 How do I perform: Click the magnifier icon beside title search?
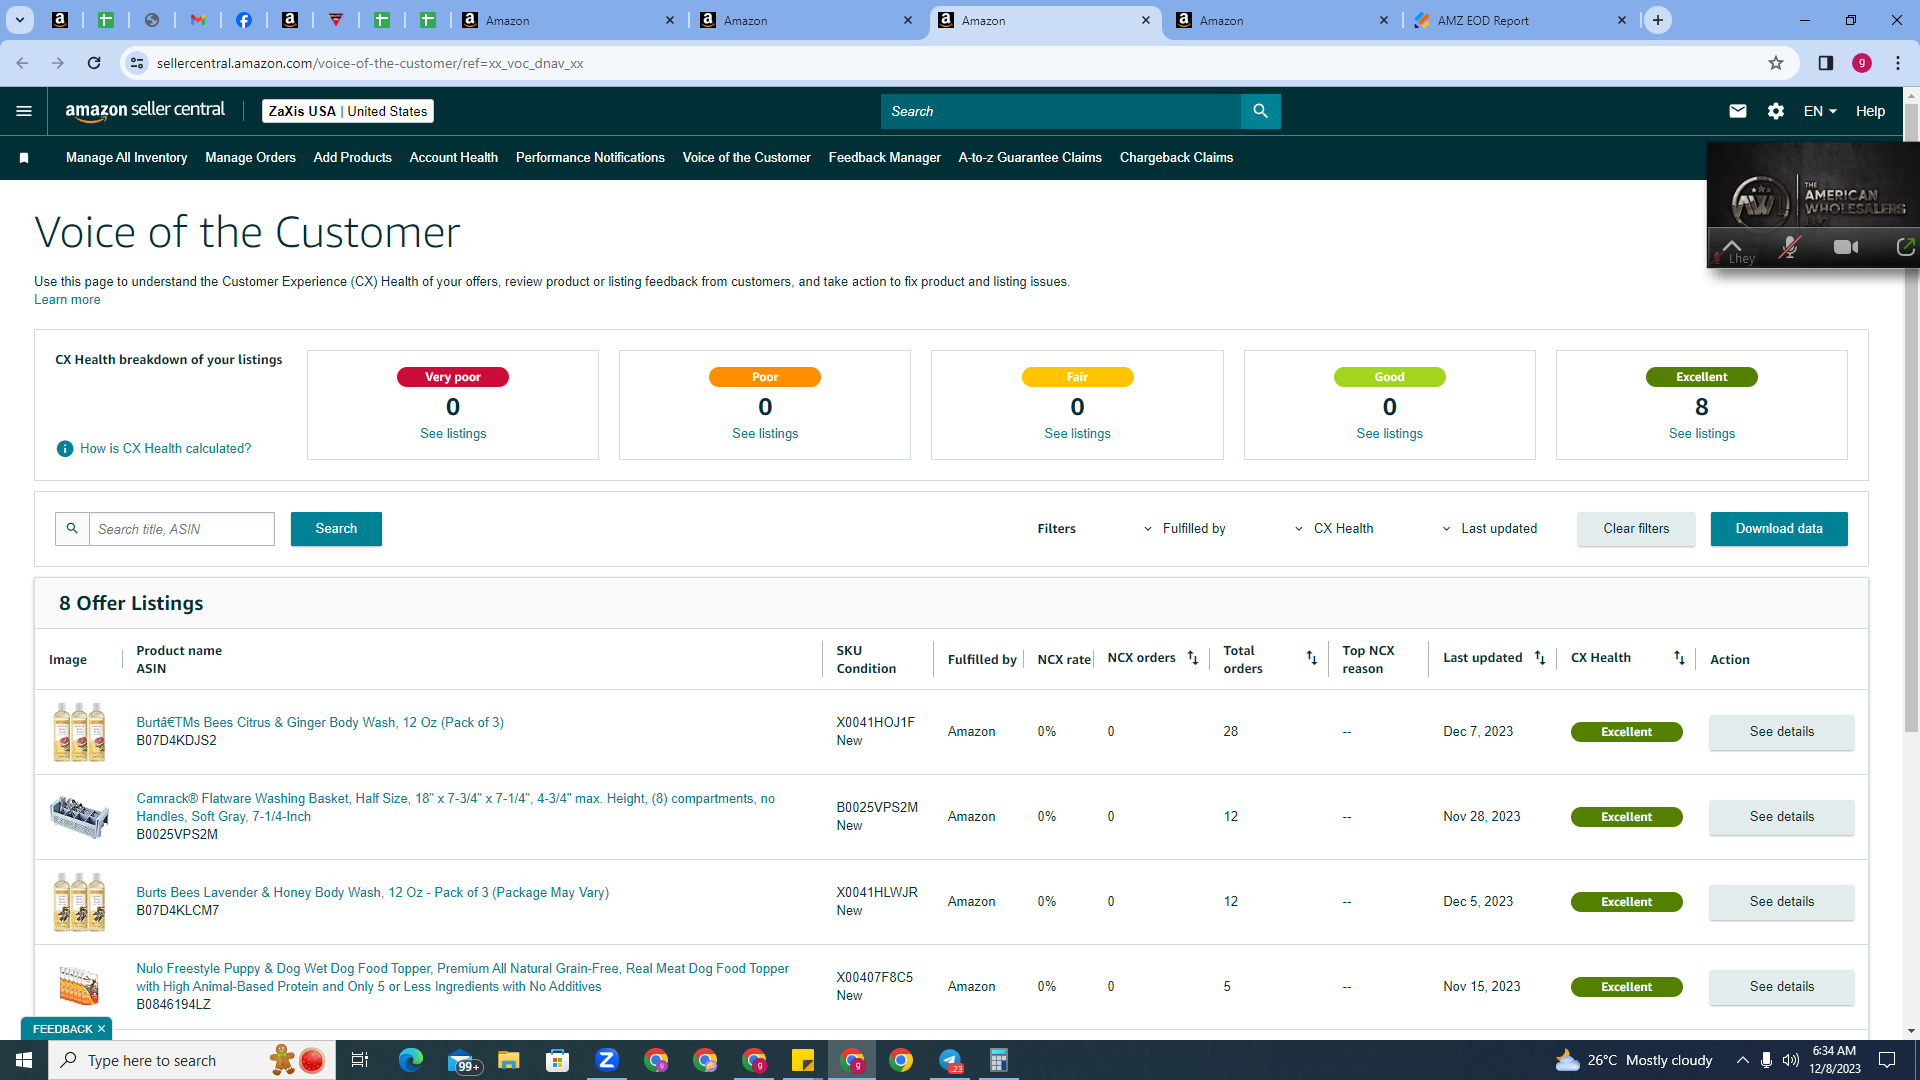(72, 529)
